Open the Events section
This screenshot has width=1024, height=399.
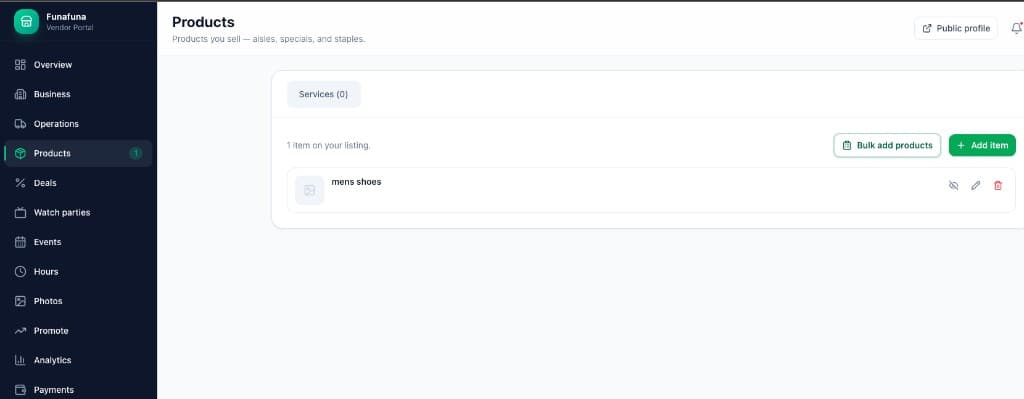click(x=78, y=242)
